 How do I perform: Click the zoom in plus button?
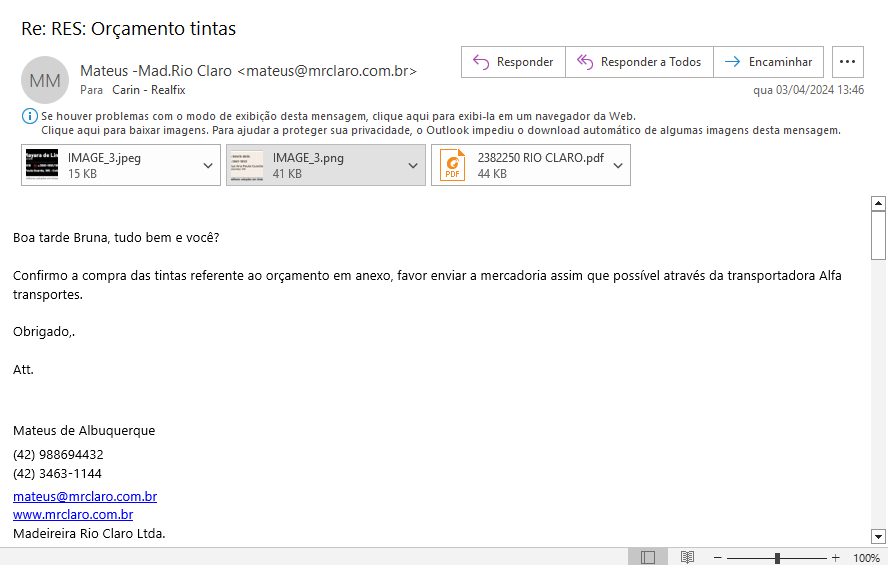click(836, 557)
